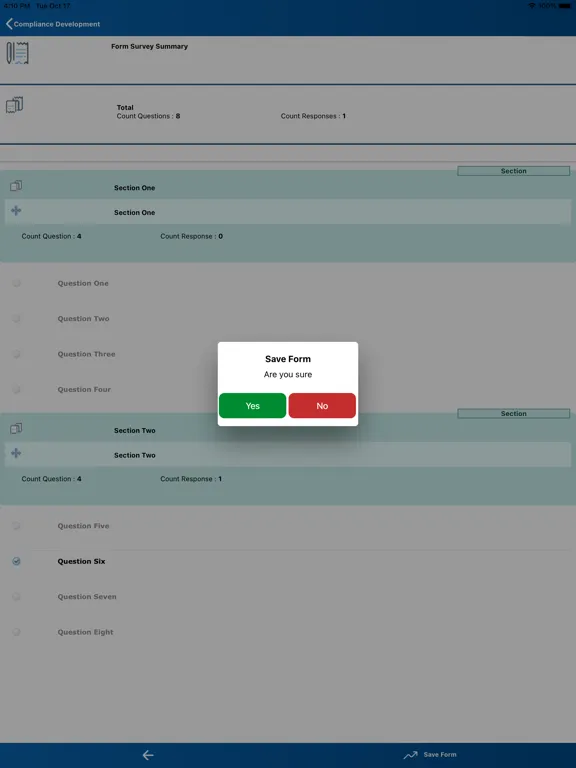576x768 pixels.
Task: Tap the Save Form chart-arrow icon
Action: [x=410, y=755]
